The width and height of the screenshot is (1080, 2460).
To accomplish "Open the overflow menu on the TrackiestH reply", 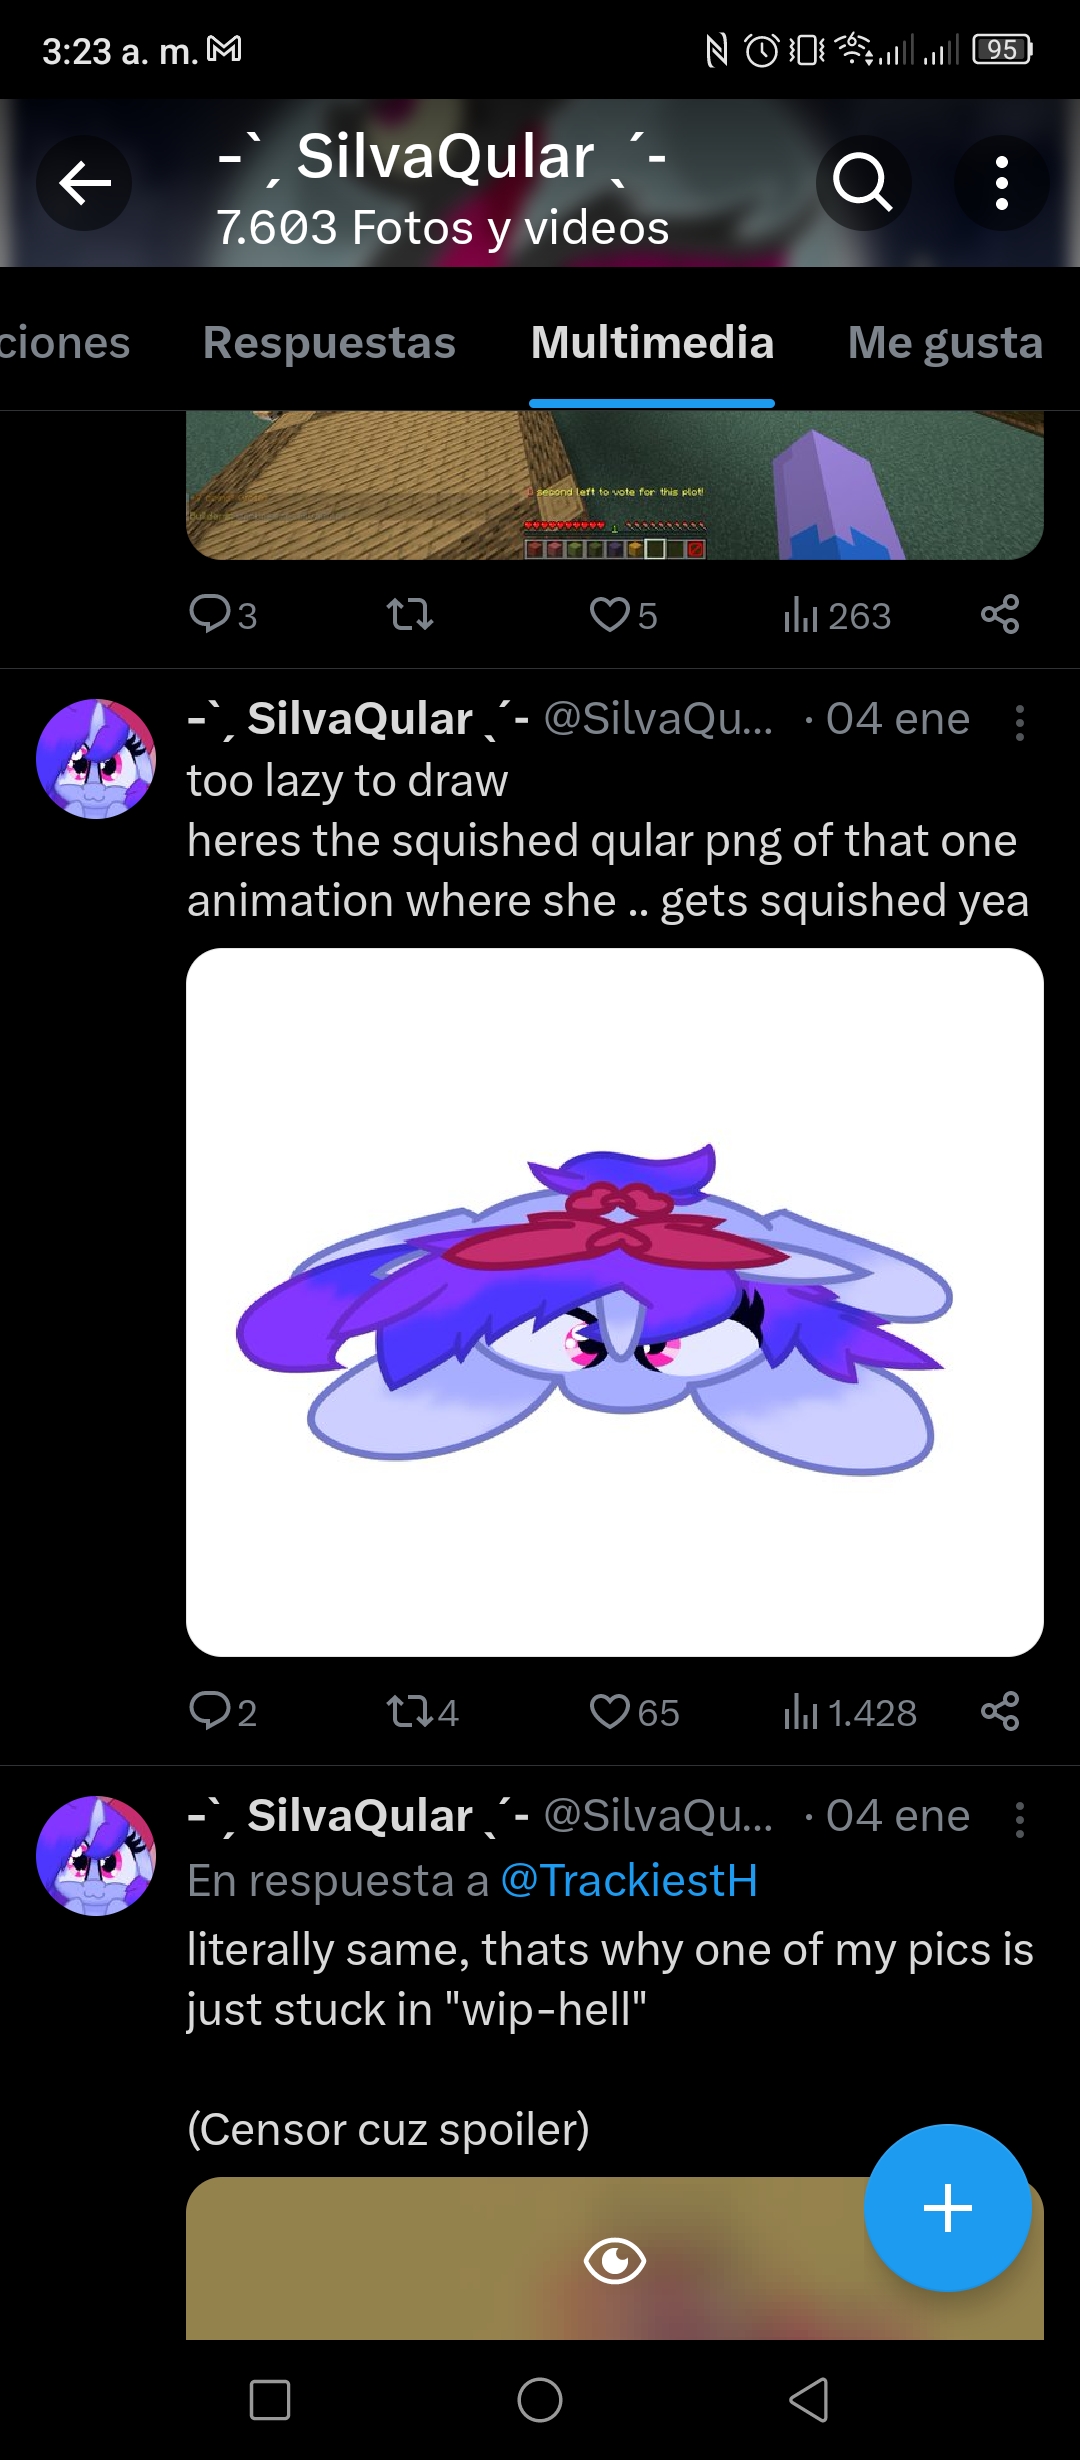I will [x=1019, y=1819].
